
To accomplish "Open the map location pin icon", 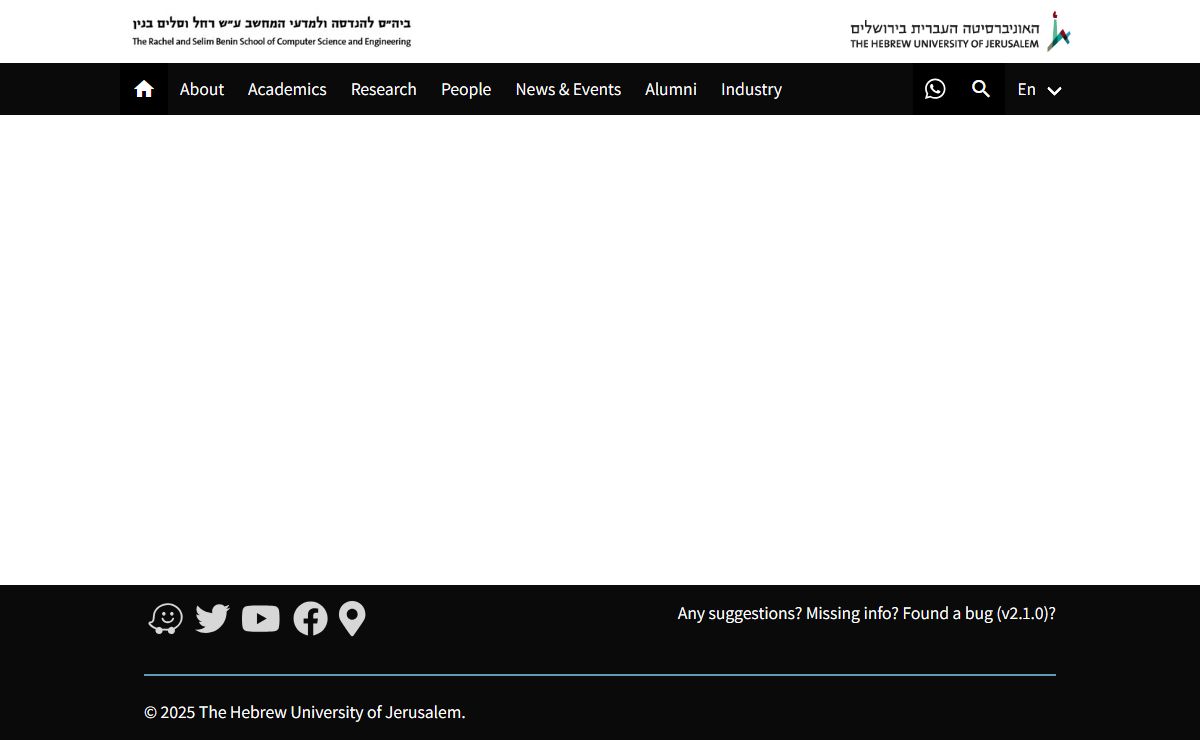I will click(352, 619).
